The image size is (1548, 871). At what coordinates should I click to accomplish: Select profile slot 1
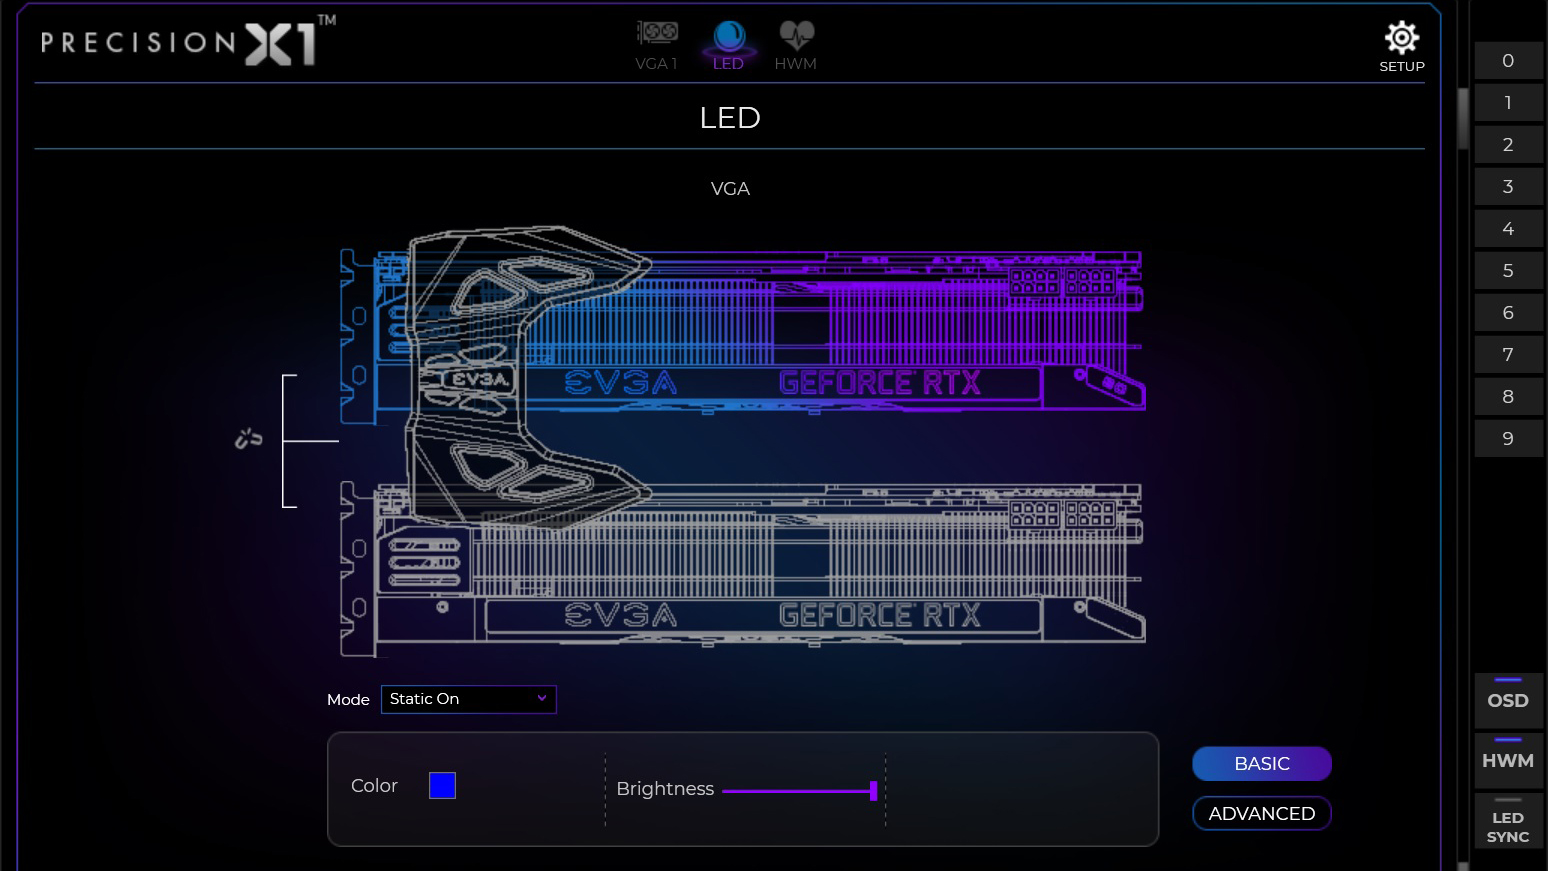pos(1508,103)
